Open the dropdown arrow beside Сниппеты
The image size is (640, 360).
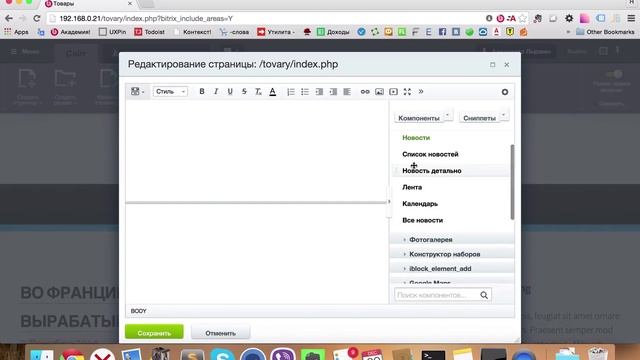(504, 116)
